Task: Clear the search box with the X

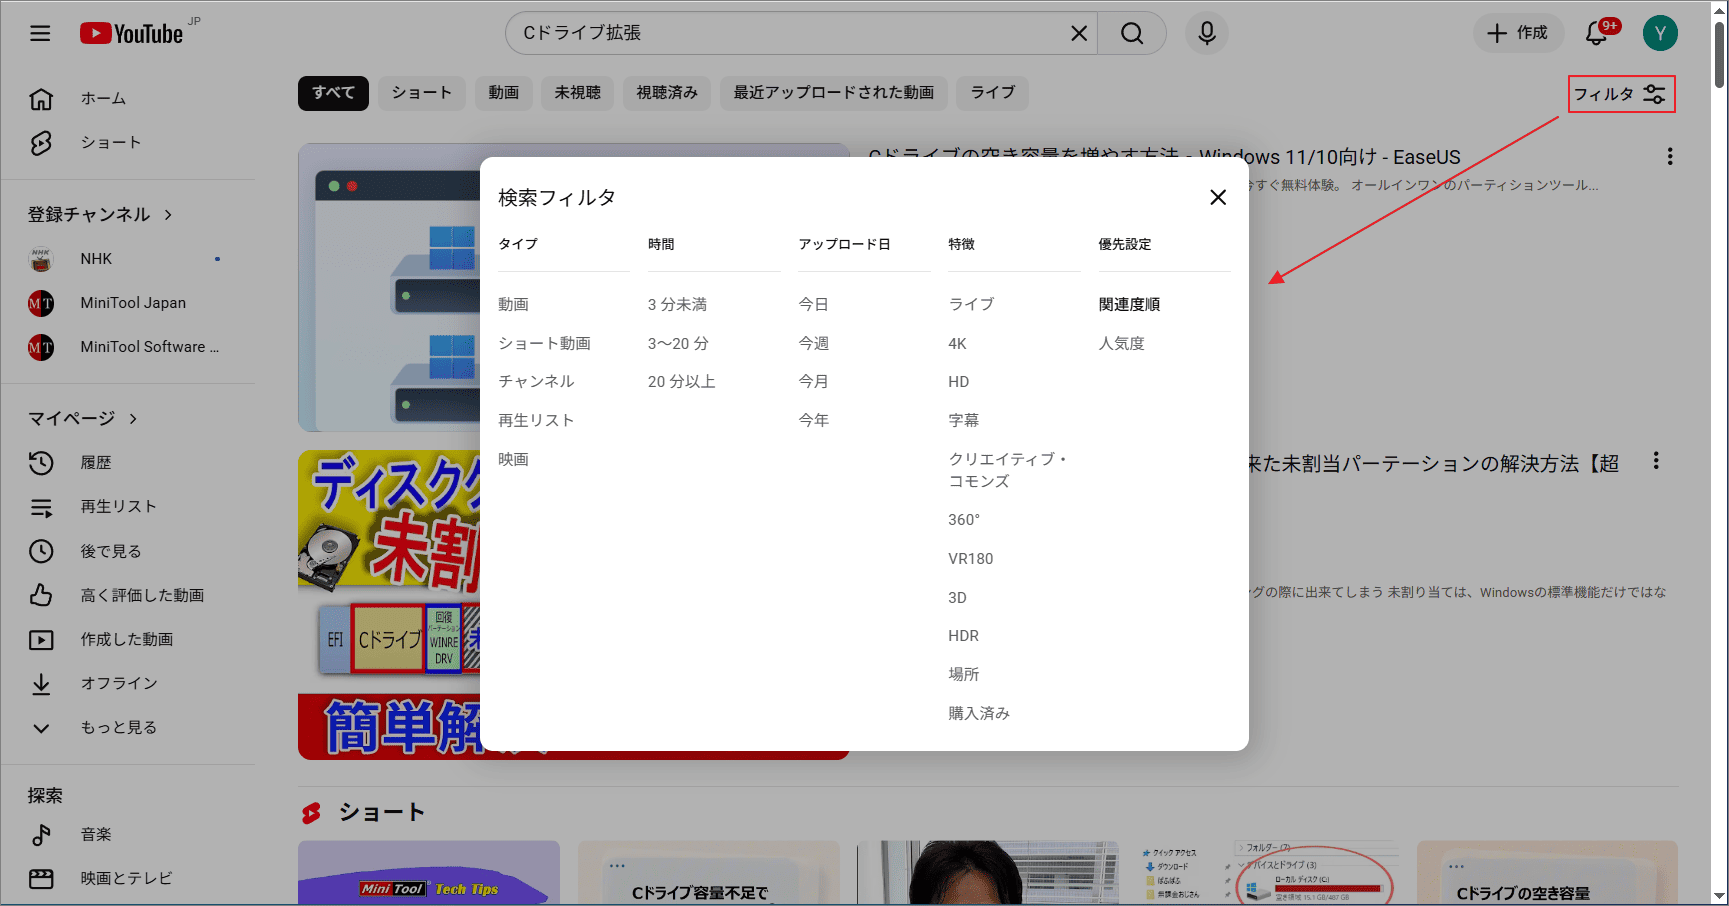Action: point(1078,33)
